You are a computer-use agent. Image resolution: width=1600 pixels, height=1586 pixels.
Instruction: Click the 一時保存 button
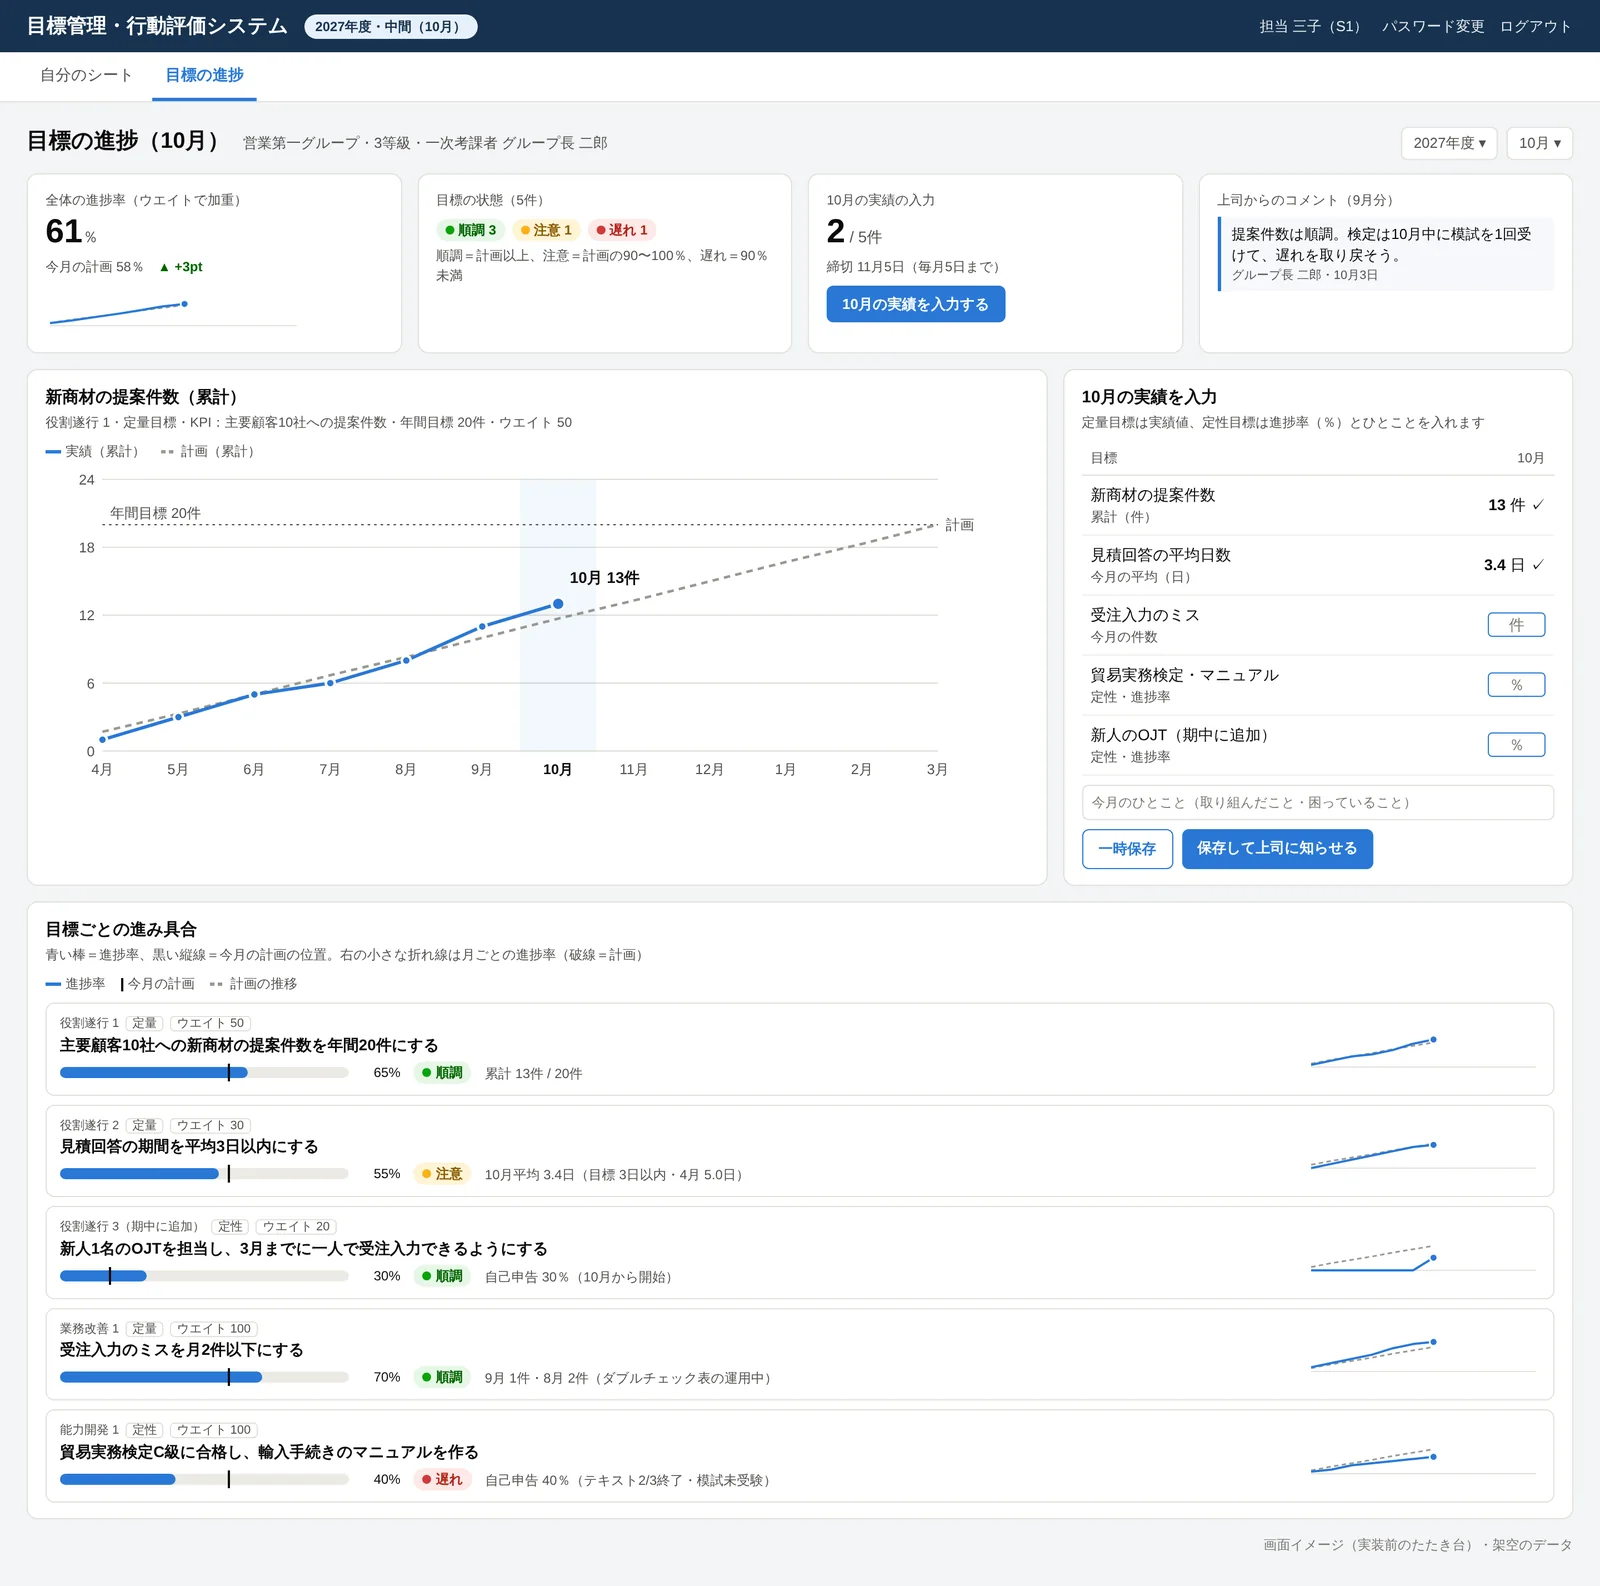1127,848
